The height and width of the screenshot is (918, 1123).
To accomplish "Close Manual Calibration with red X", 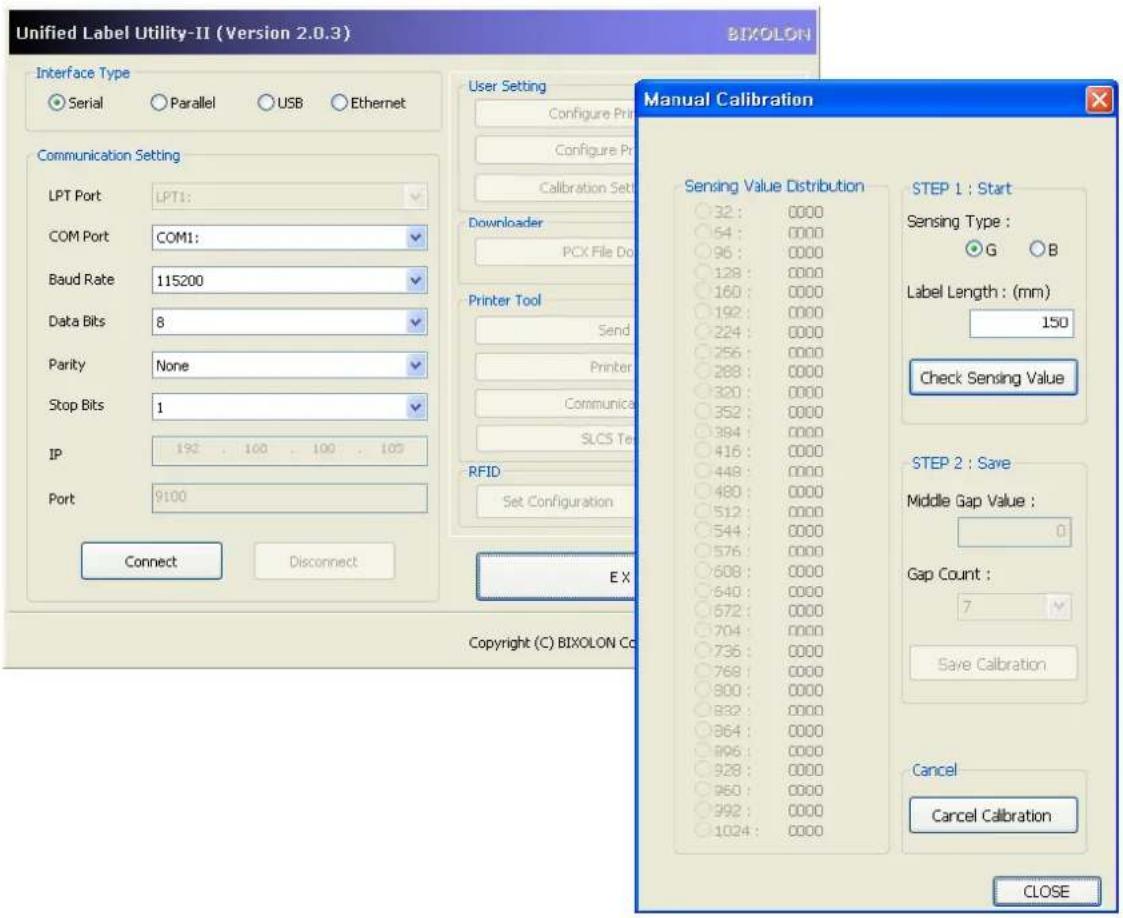I will 1099,100.
